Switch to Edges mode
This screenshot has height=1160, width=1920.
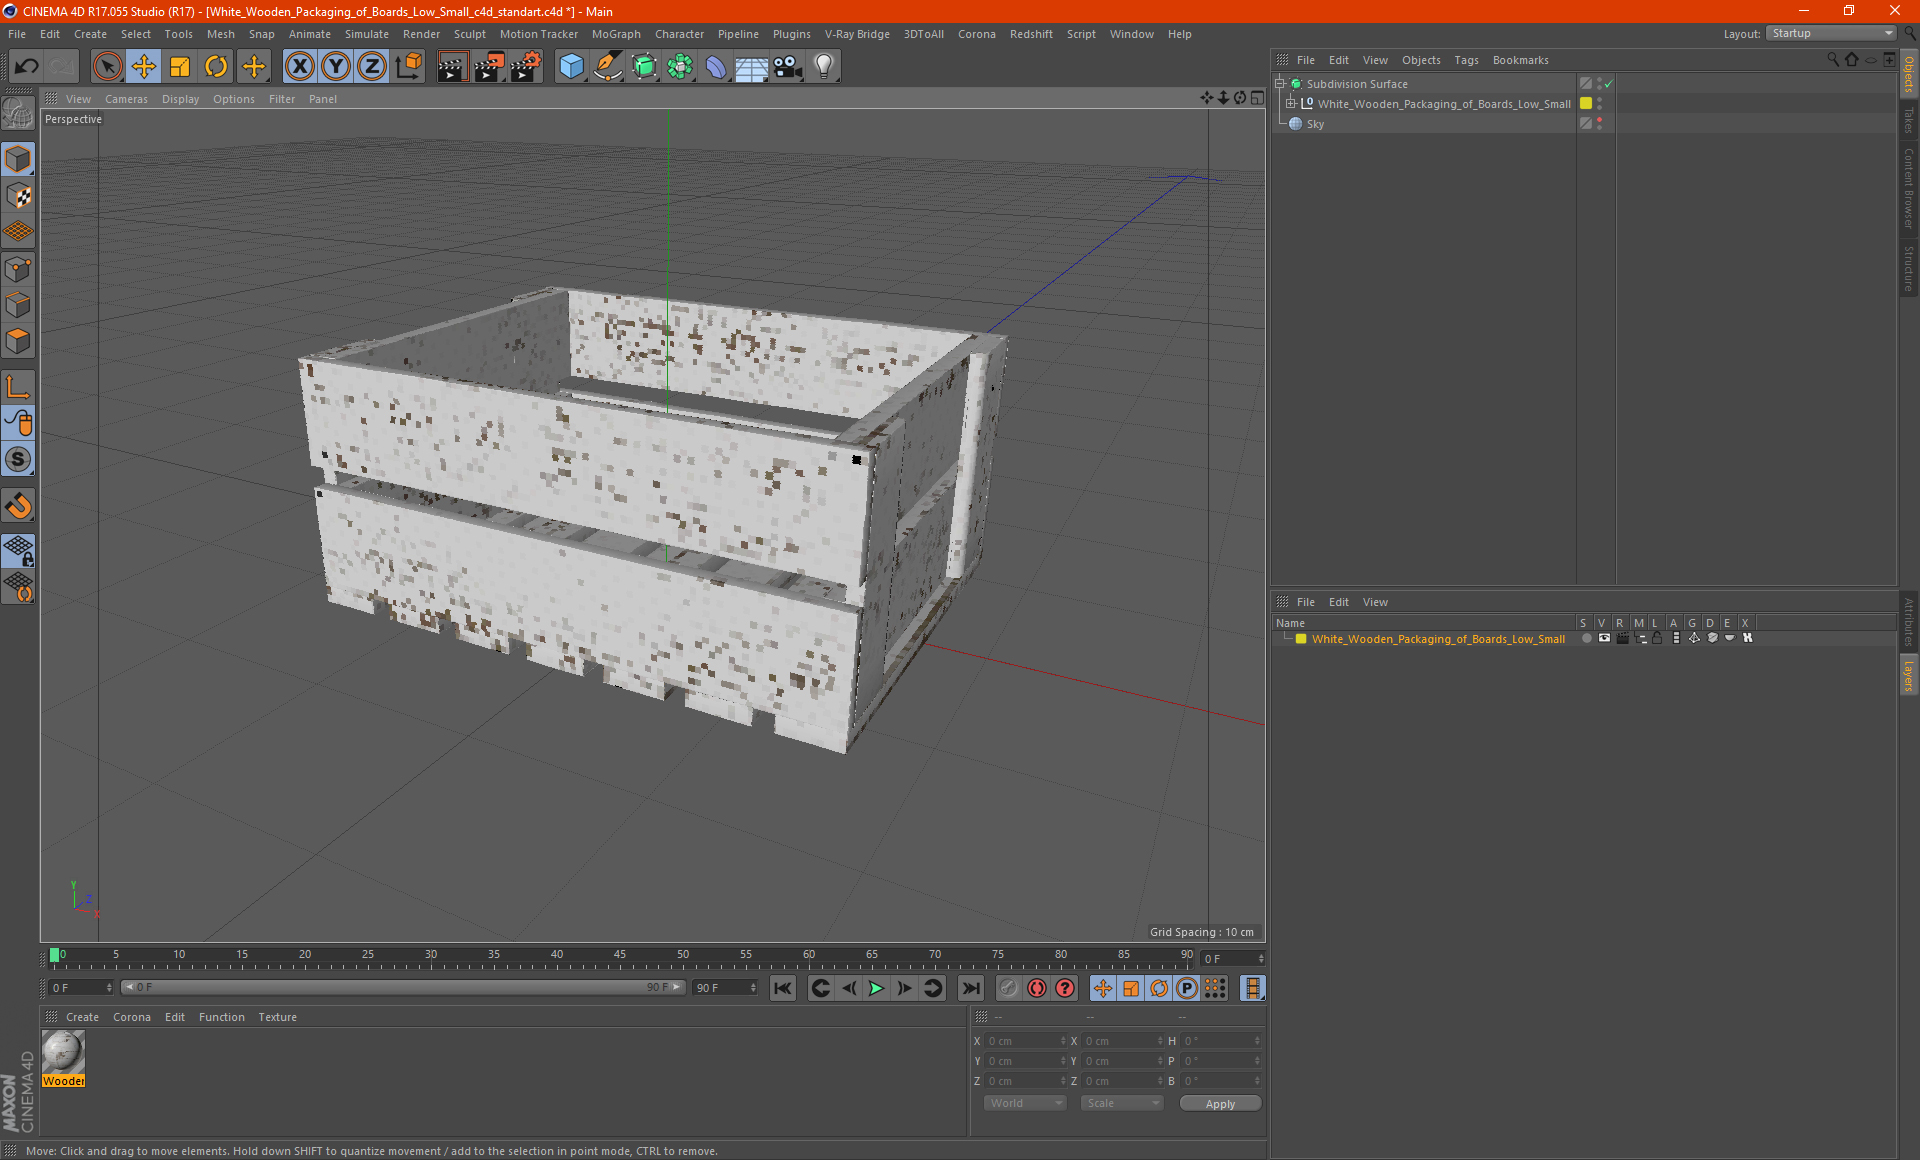pos(18,305)
